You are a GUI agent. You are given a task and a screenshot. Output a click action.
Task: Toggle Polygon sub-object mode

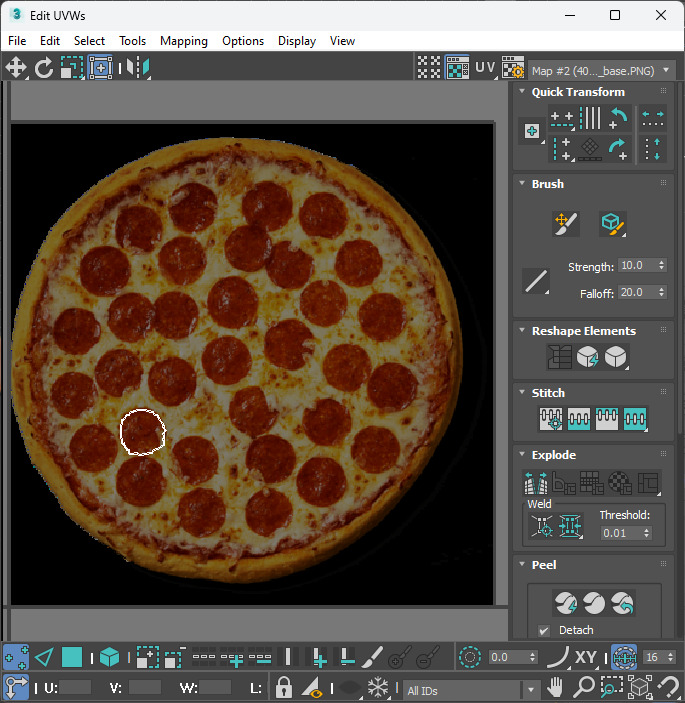pyautogui.click(x=72, y=658)
